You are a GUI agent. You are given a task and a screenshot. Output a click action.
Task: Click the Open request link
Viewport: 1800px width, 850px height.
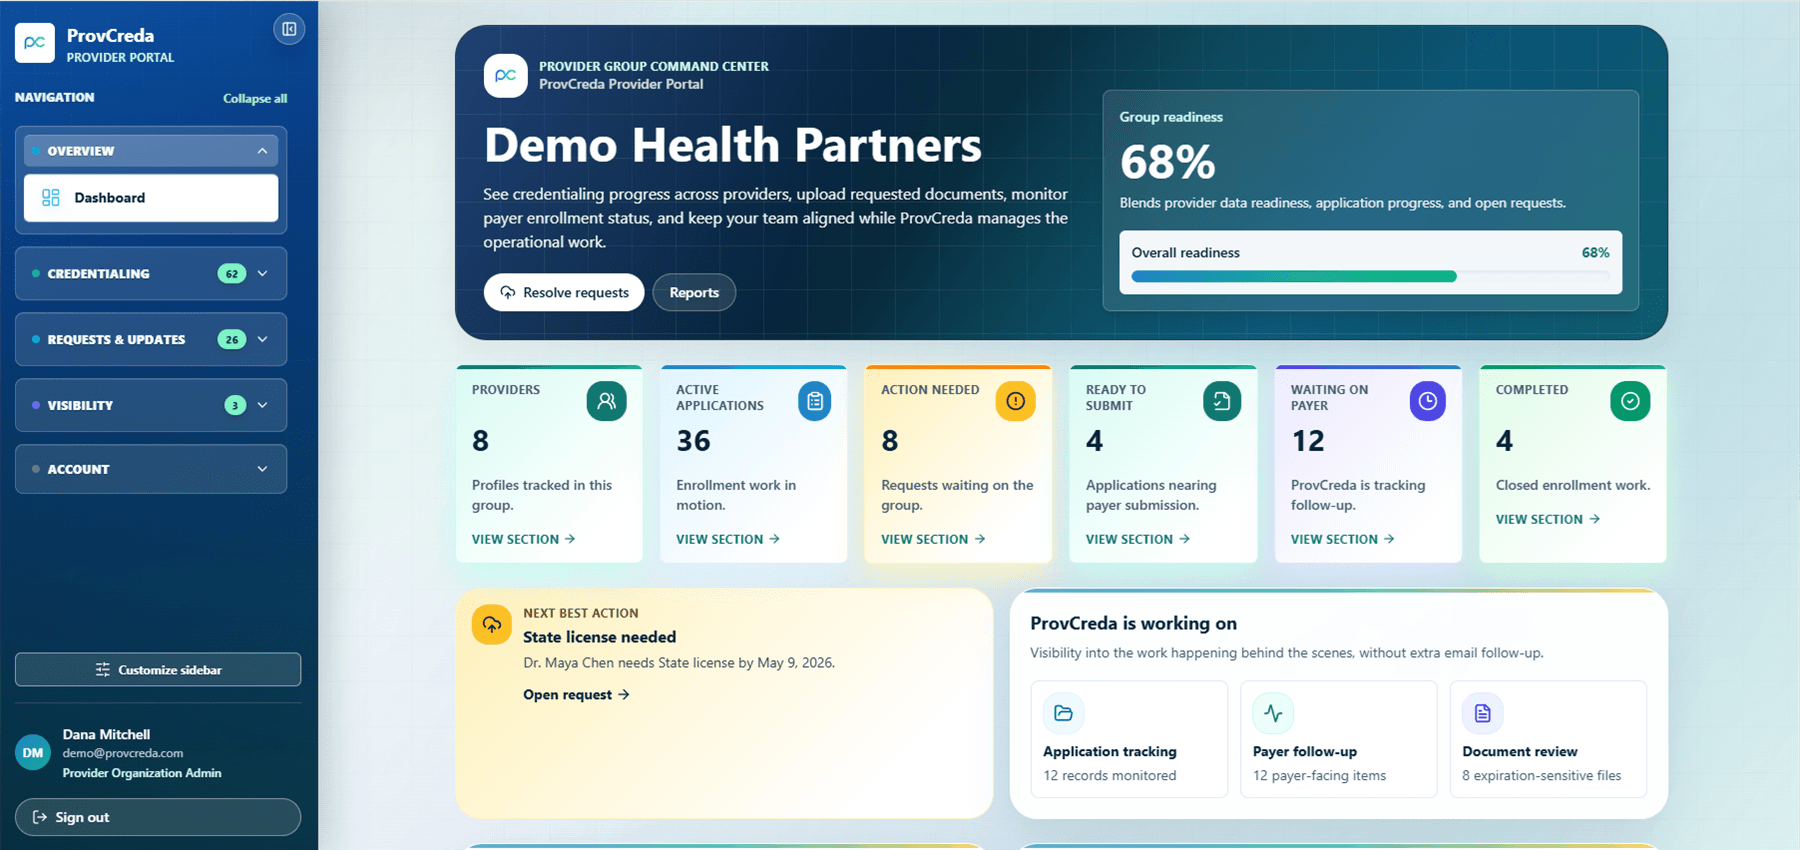(x=576, y=695)
